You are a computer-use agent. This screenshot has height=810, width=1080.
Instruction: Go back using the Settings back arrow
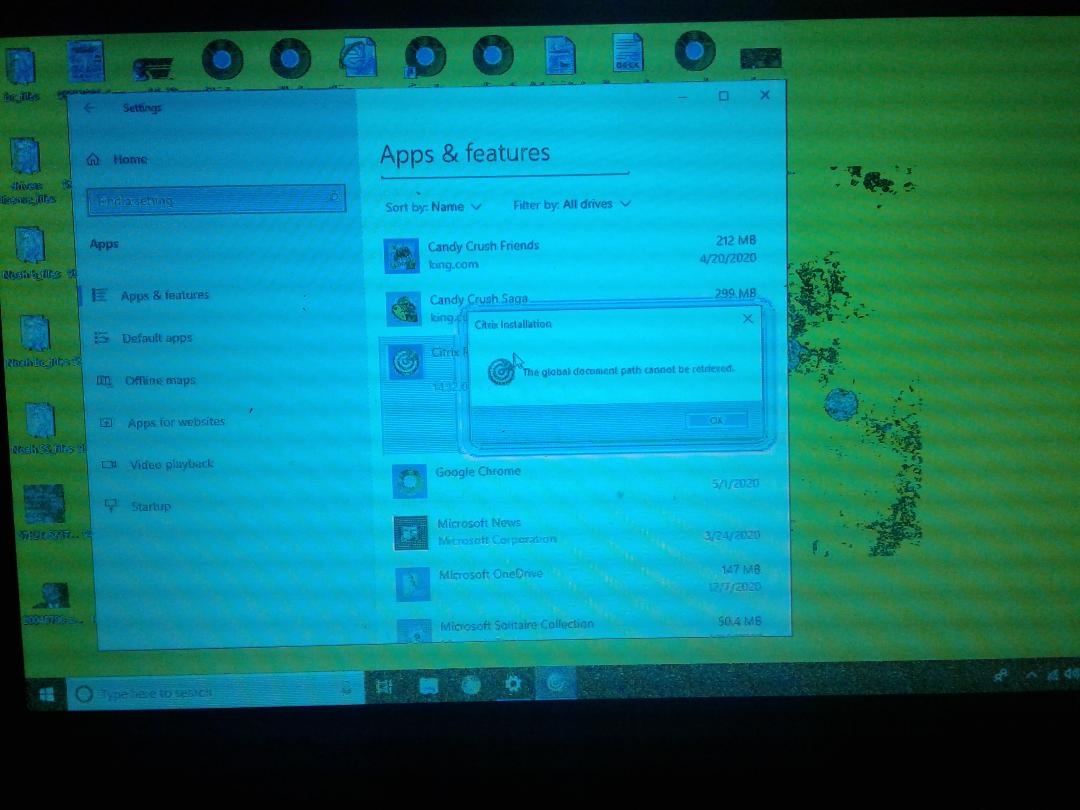coord(89,107)
